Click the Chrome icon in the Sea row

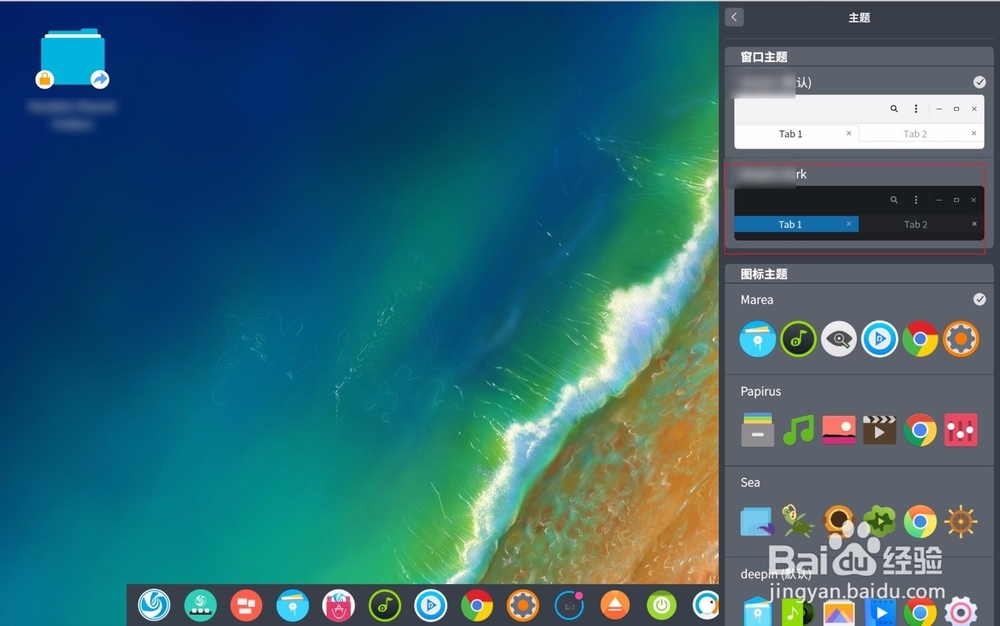click(x=920, y=521)
